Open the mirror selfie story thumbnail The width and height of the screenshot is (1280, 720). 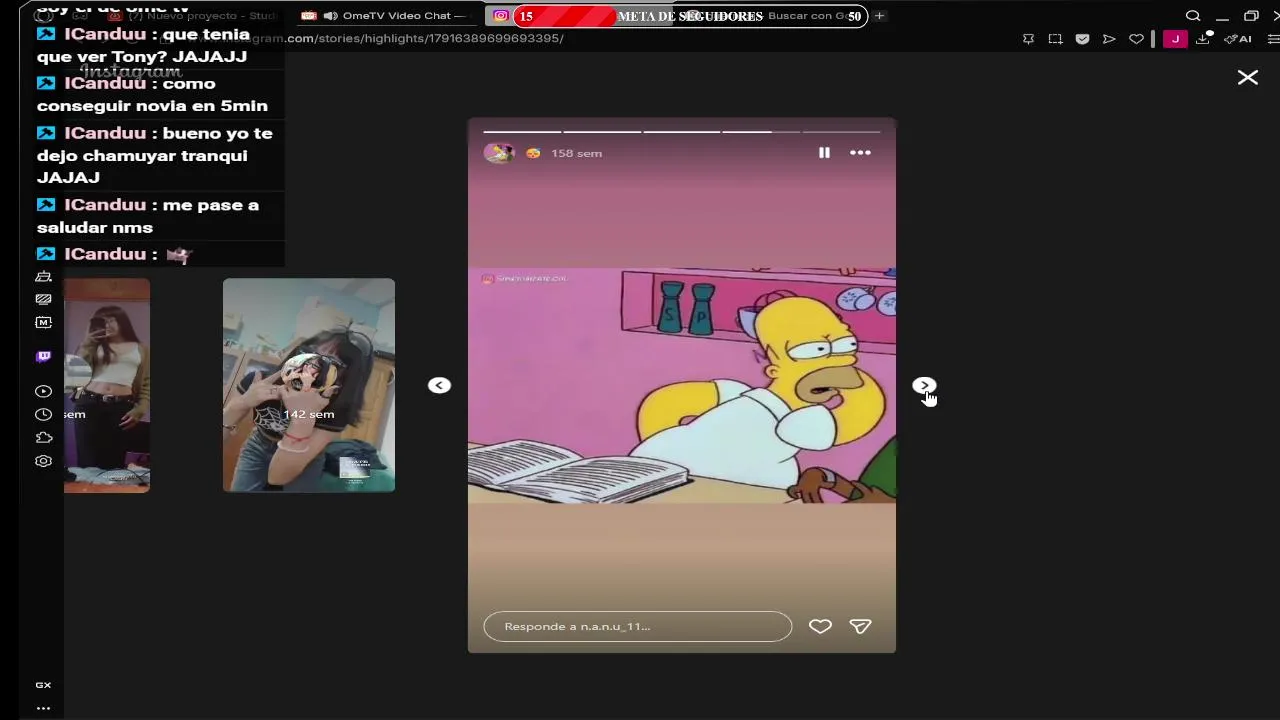[107, 385]
